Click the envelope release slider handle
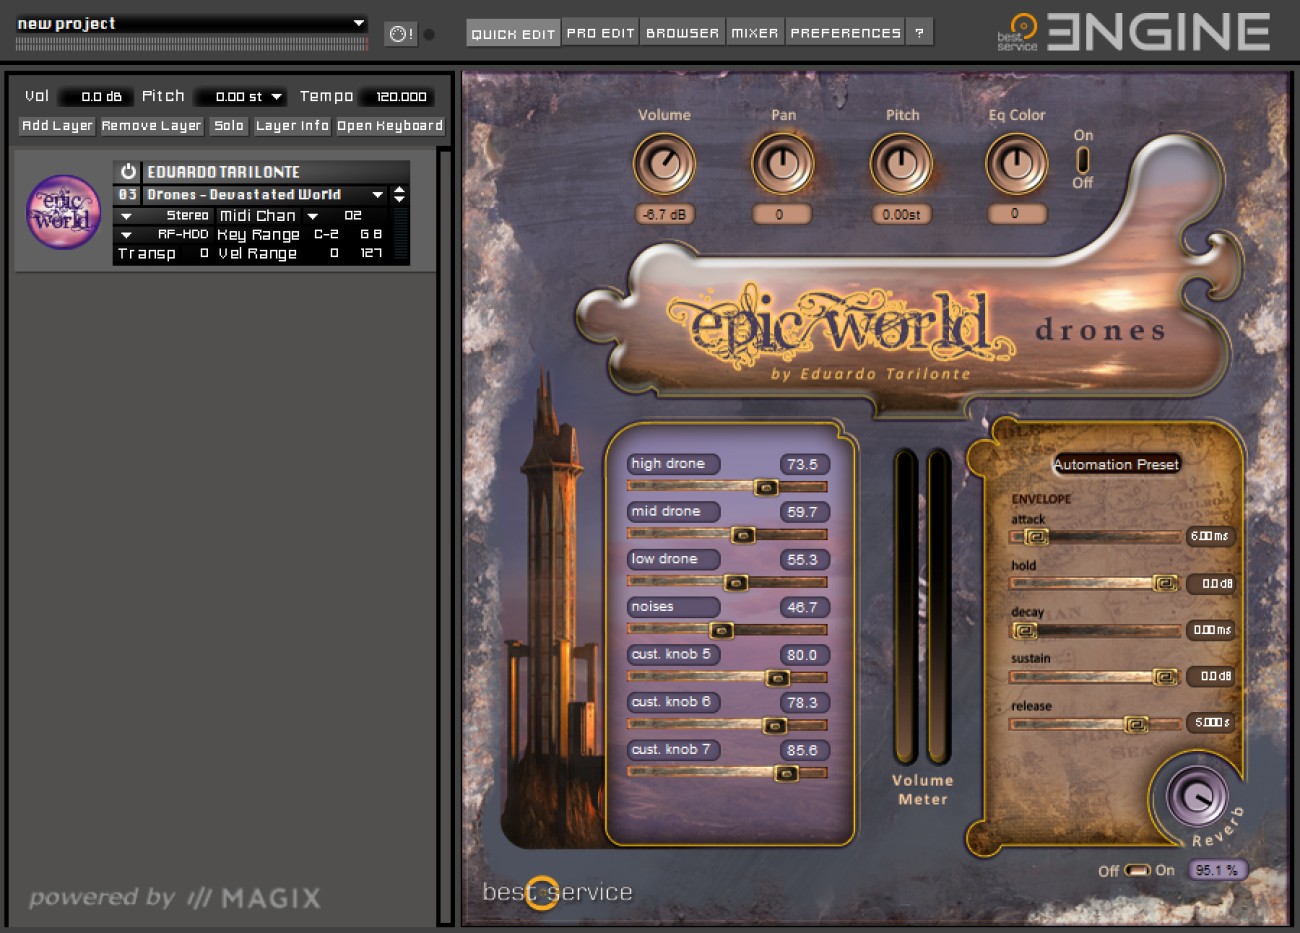This screenshot has width=1300, height=933. pos(1136,724)
